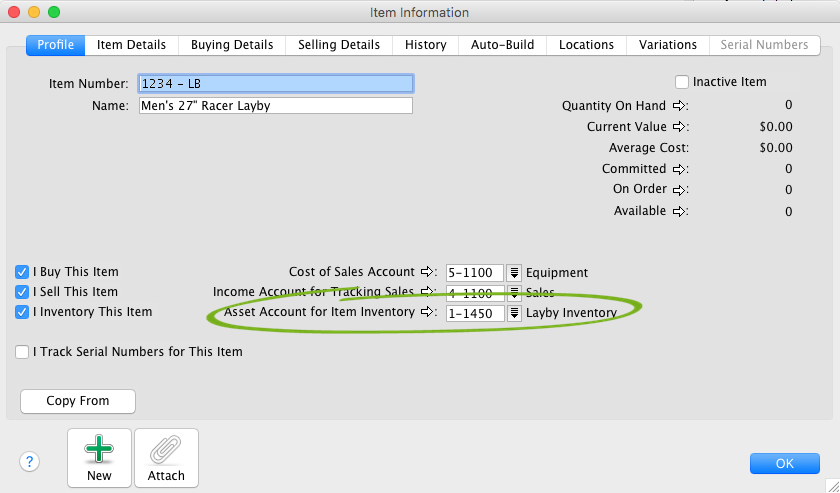
Task: Click the Name text field
Action: coord(275,106)
